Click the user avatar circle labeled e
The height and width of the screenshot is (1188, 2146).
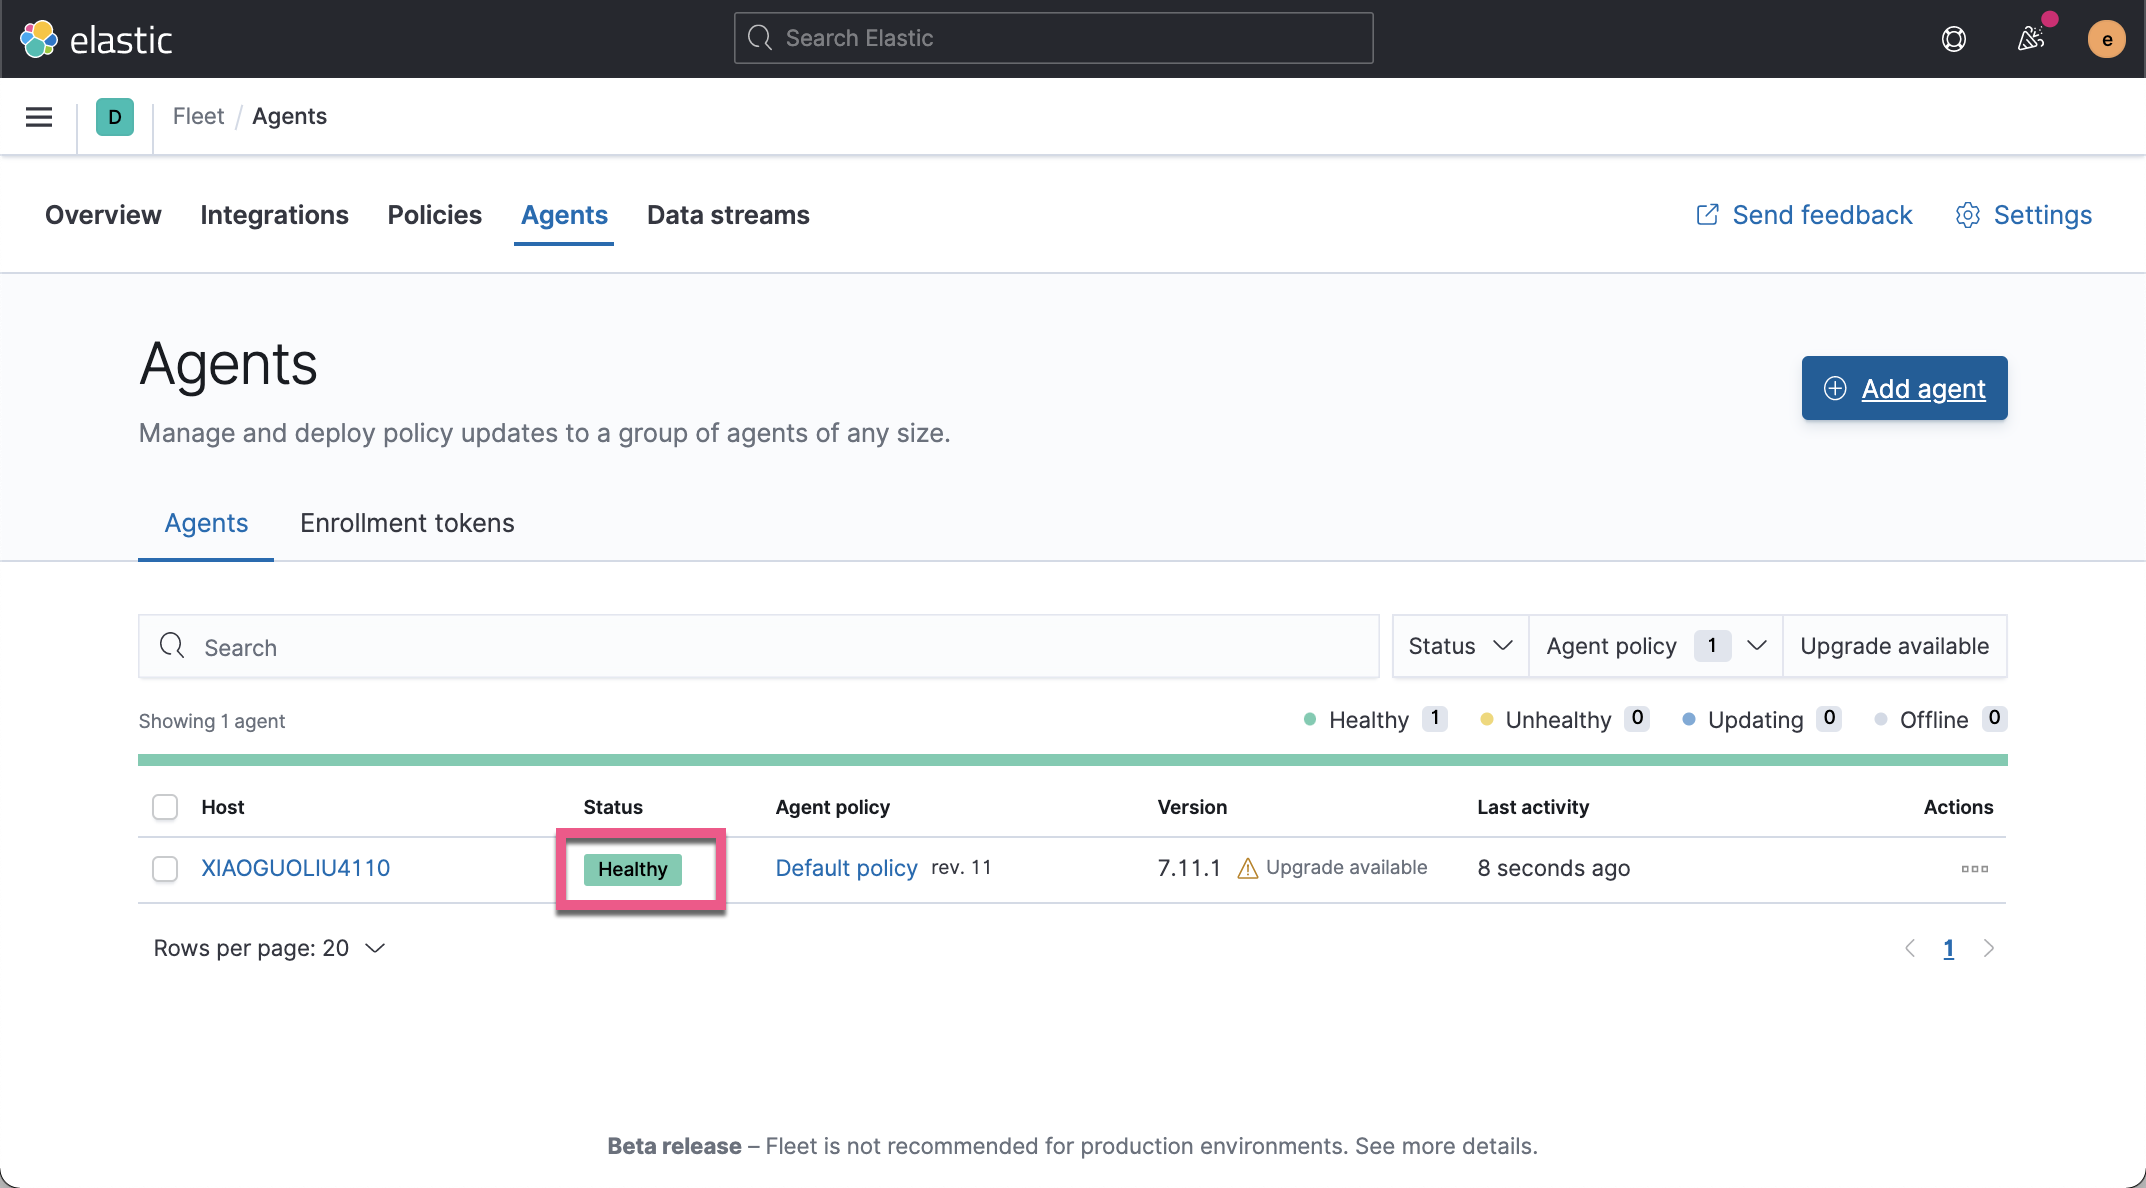tap(2106, 38)
